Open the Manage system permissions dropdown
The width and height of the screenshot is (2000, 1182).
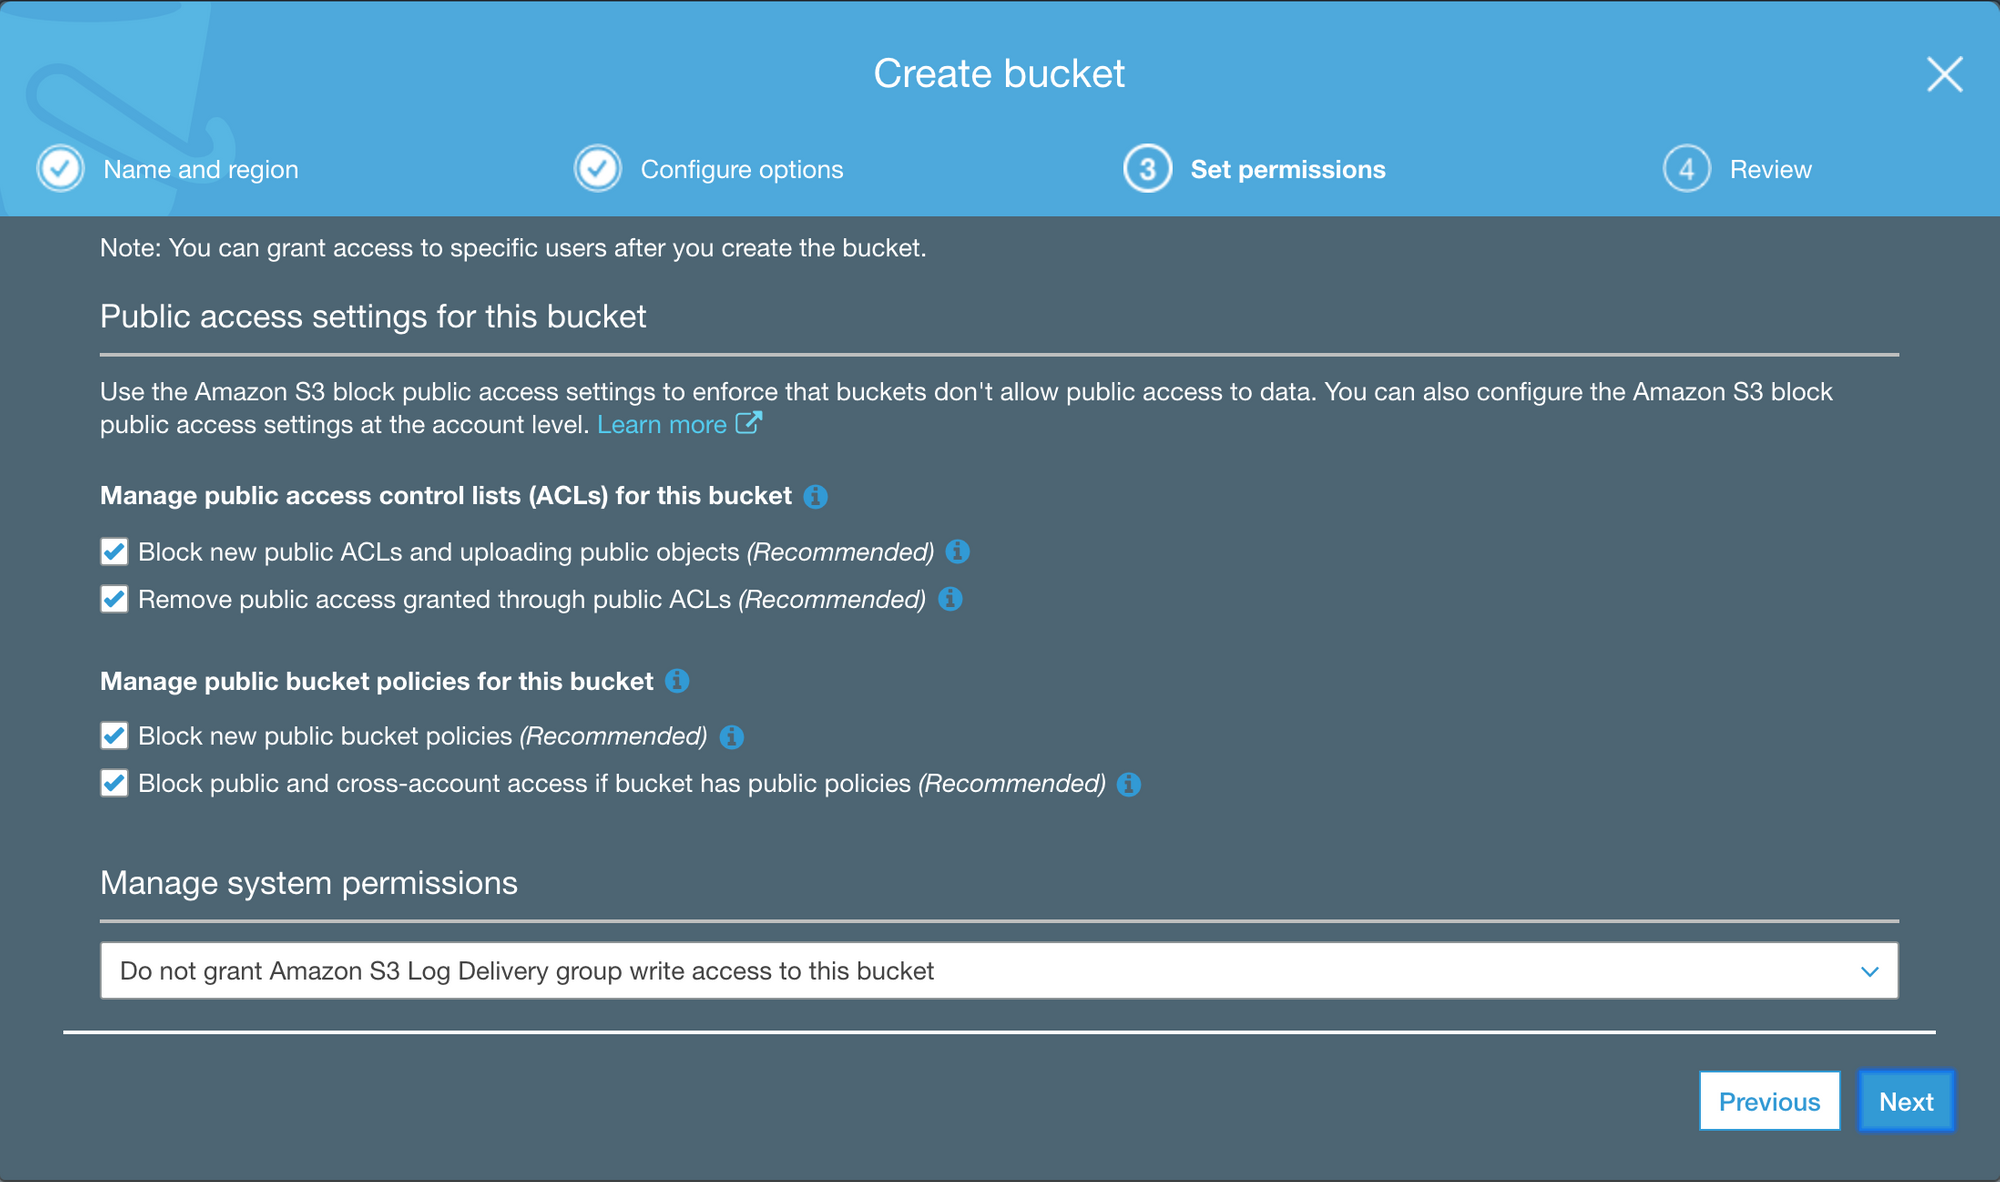click(x=998, y=970)
